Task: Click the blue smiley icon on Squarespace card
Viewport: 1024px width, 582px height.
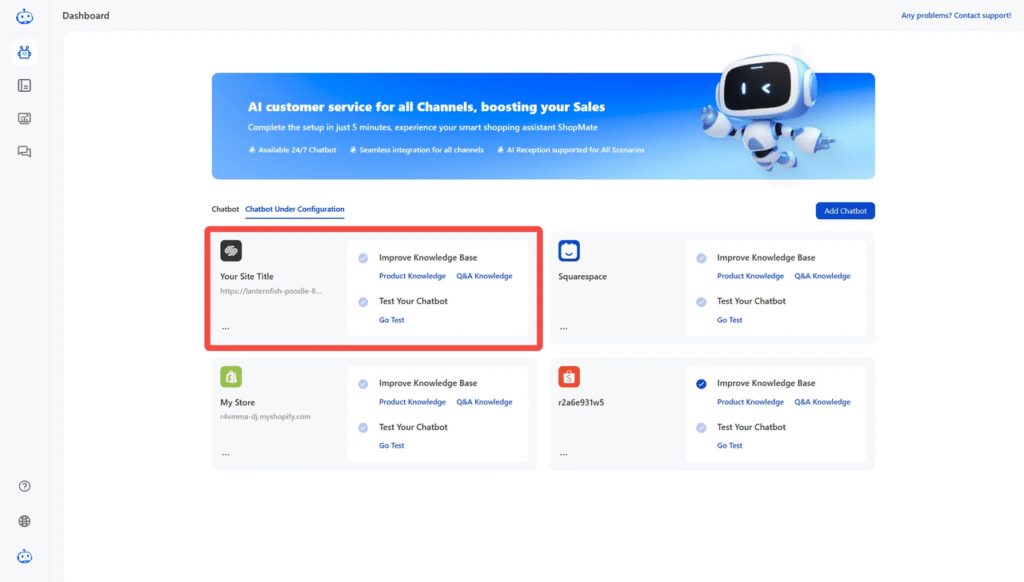Action: click(569, 251)
